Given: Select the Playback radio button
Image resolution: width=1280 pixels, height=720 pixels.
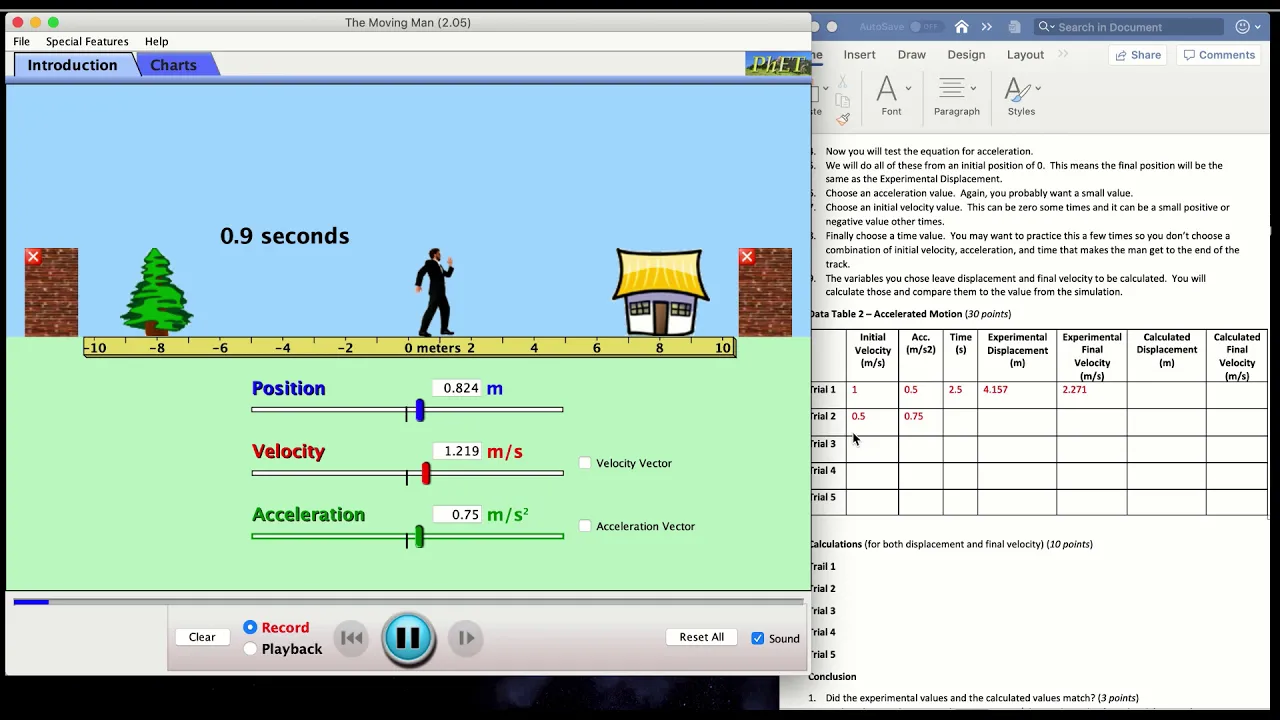Looking at the screenshot, I should coord(250,649).
